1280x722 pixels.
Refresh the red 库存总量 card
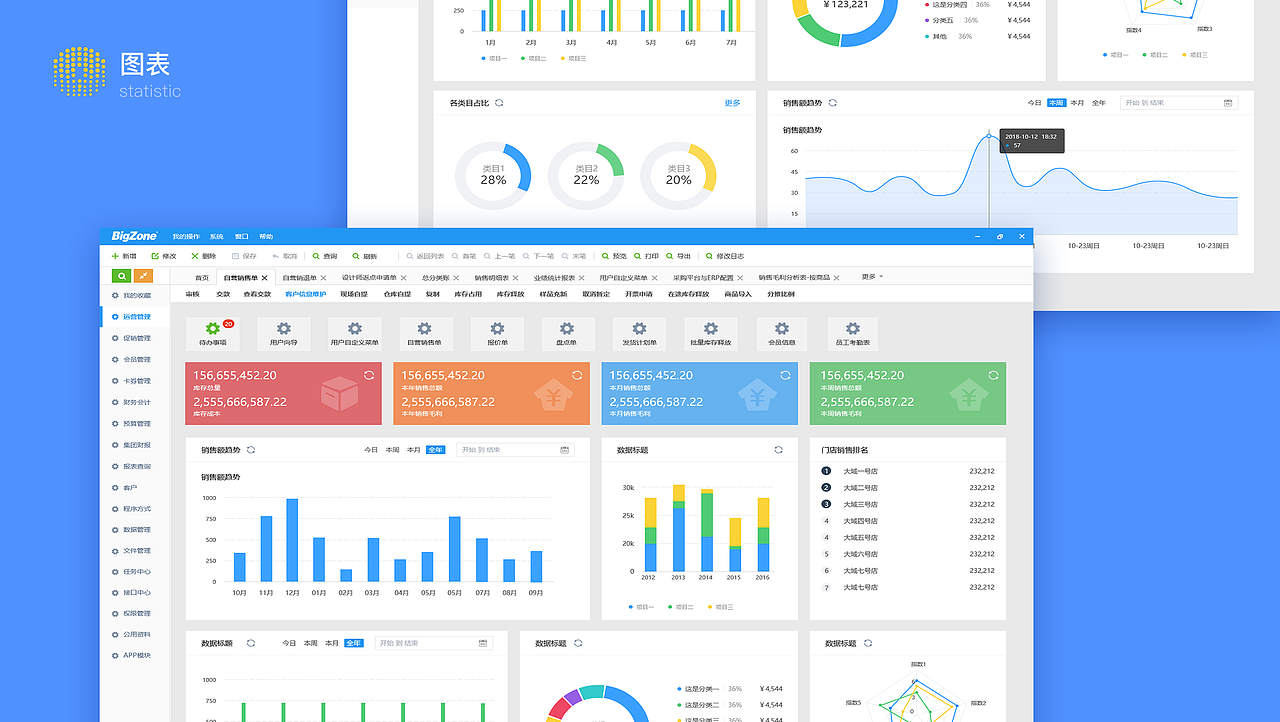point(369,375)
